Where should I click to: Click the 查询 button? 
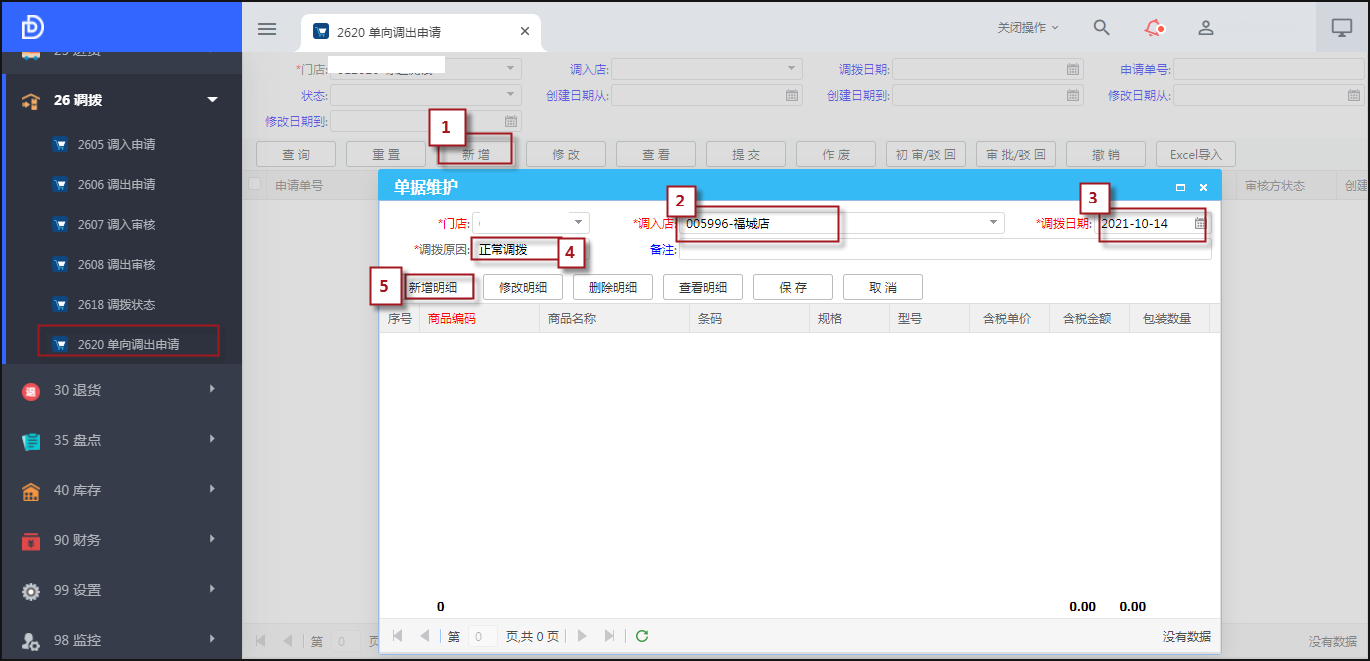point(296,154)
